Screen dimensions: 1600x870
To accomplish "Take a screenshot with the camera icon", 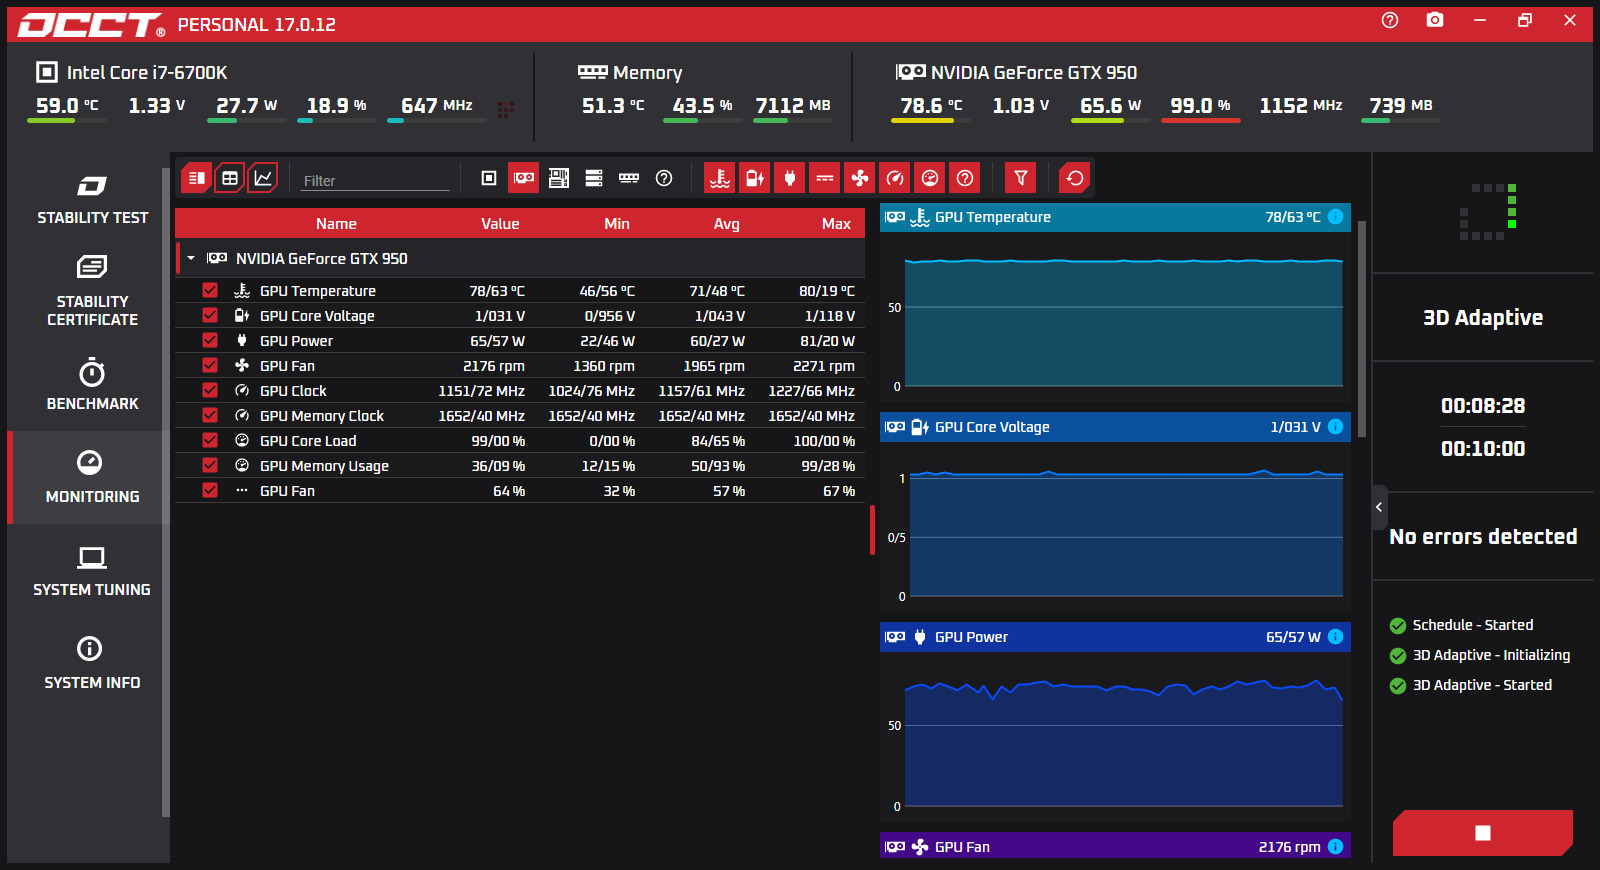I will pyautogui.click(x=1435, y=20).
